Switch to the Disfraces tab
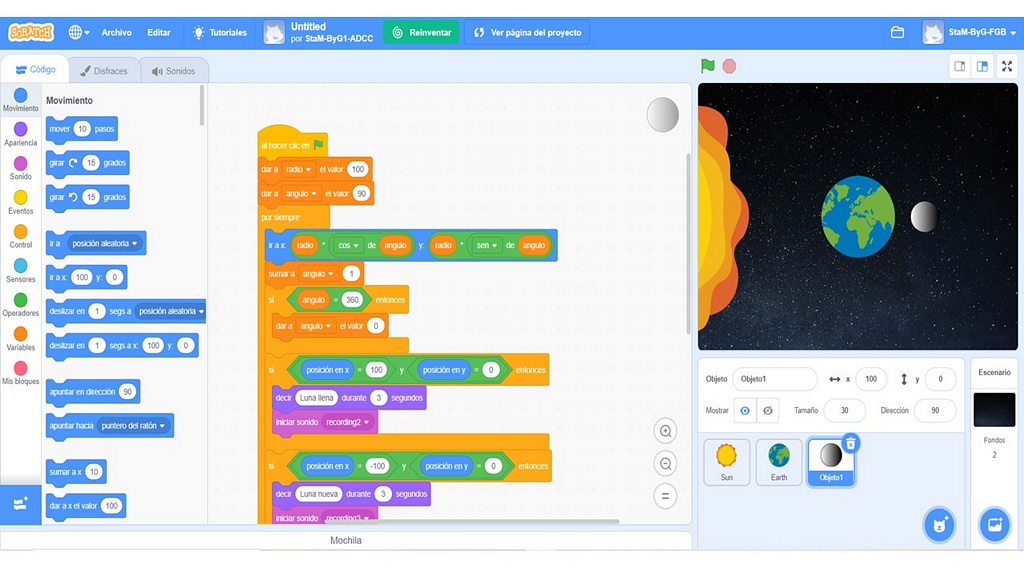This screenshot has width=1024, height=576. tap(105, 71)
